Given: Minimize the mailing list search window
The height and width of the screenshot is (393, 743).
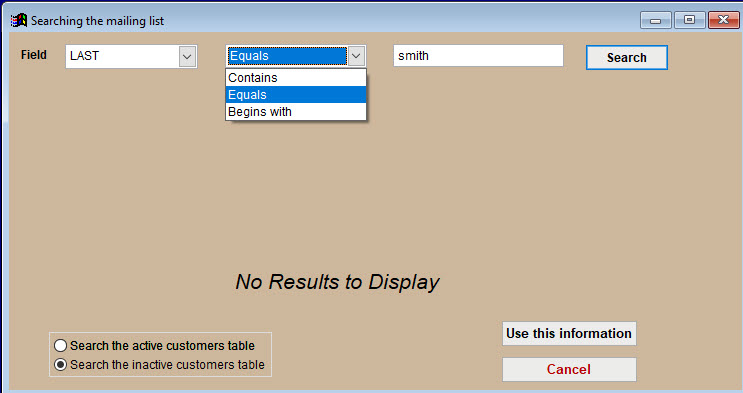Looking at the screenshot, I should [x=655, y=20].
